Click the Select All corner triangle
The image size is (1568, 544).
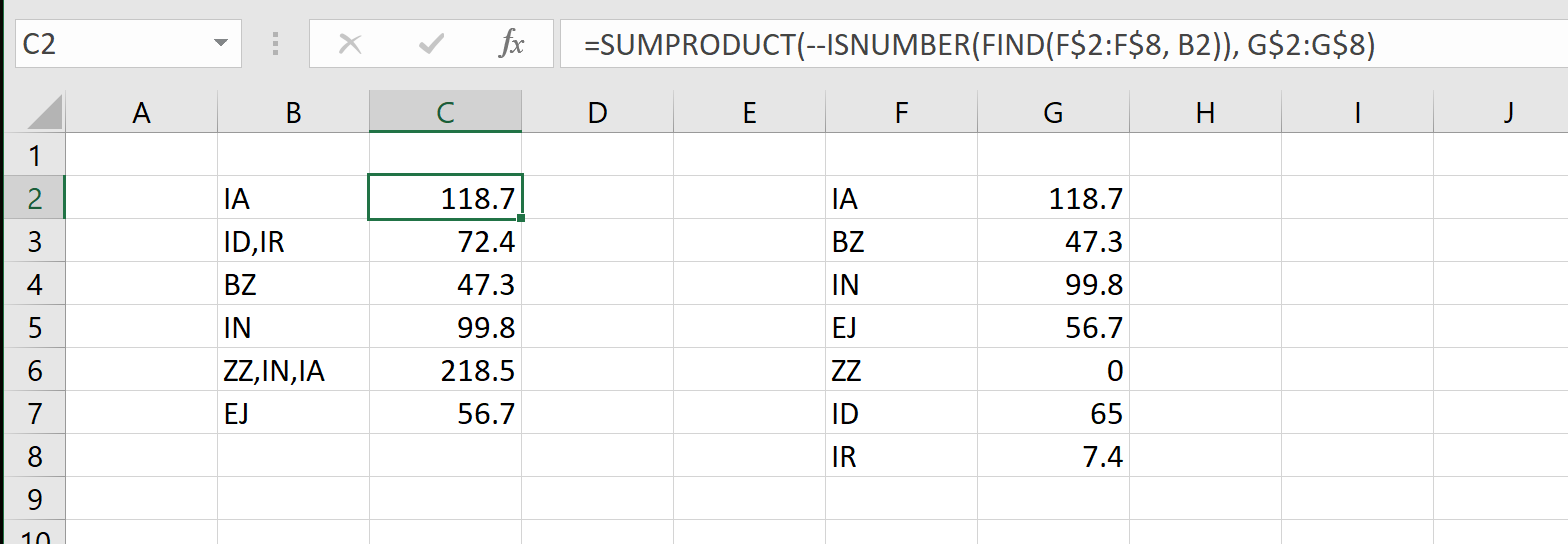[44, 112]
